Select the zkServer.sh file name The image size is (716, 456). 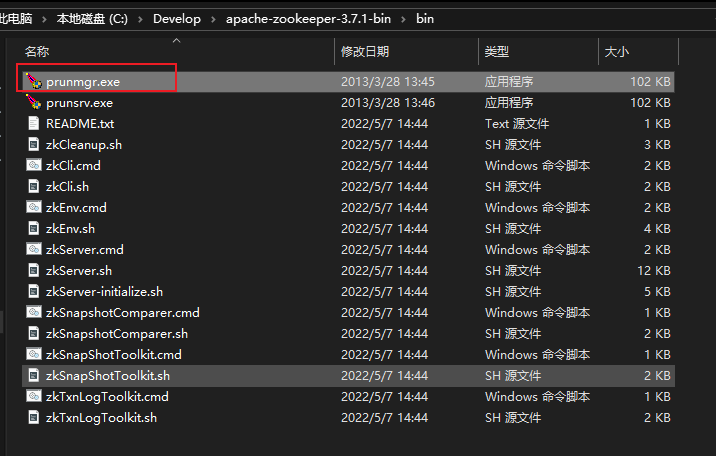point(79,271)
